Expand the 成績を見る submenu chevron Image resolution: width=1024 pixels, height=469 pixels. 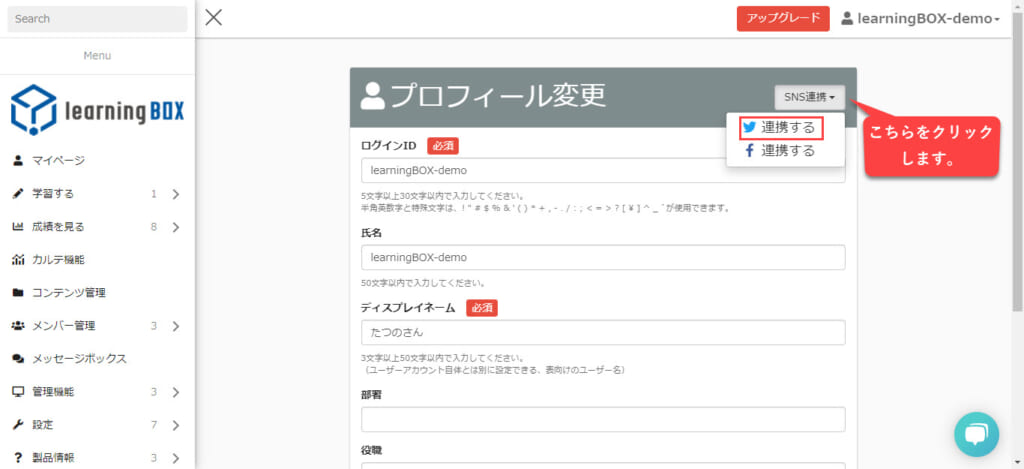tap(175, 227)
